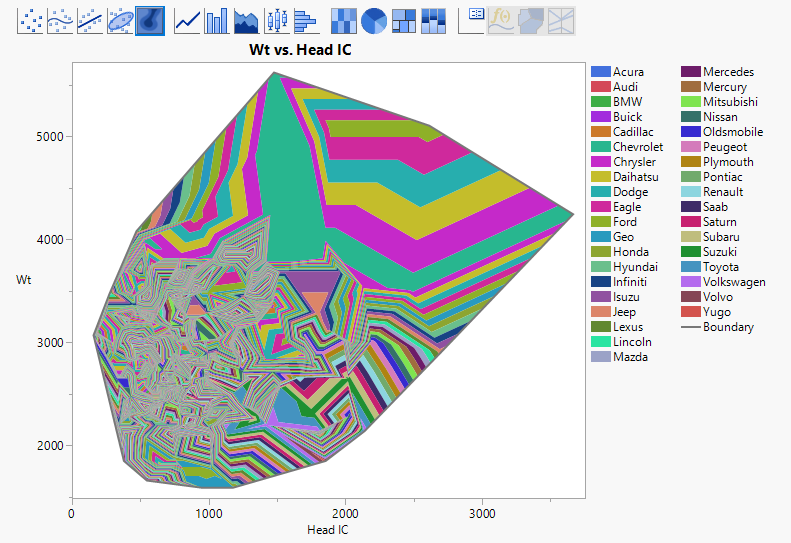The image size is (791, 543).
Task: Click the Heatmap element icon
Action: pyautogui.click(x=344, y=20)
